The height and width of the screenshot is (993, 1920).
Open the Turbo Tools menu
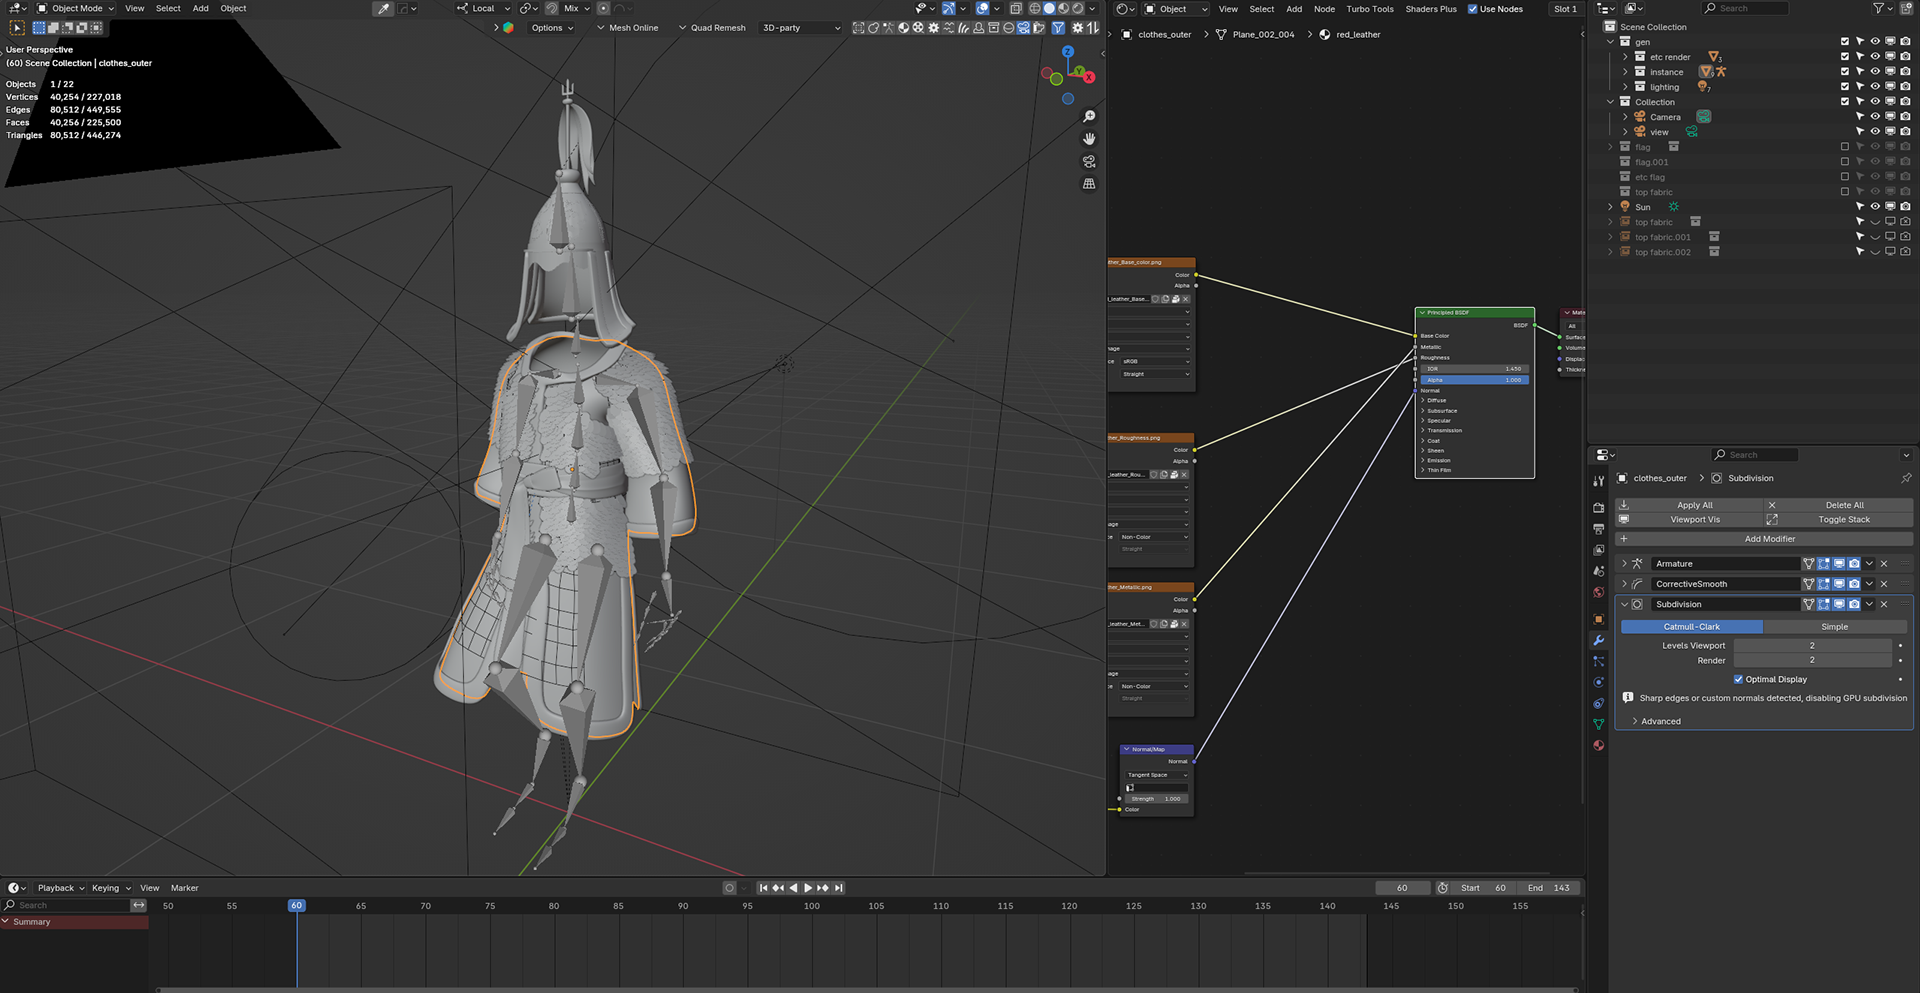tap(1369, 9)
